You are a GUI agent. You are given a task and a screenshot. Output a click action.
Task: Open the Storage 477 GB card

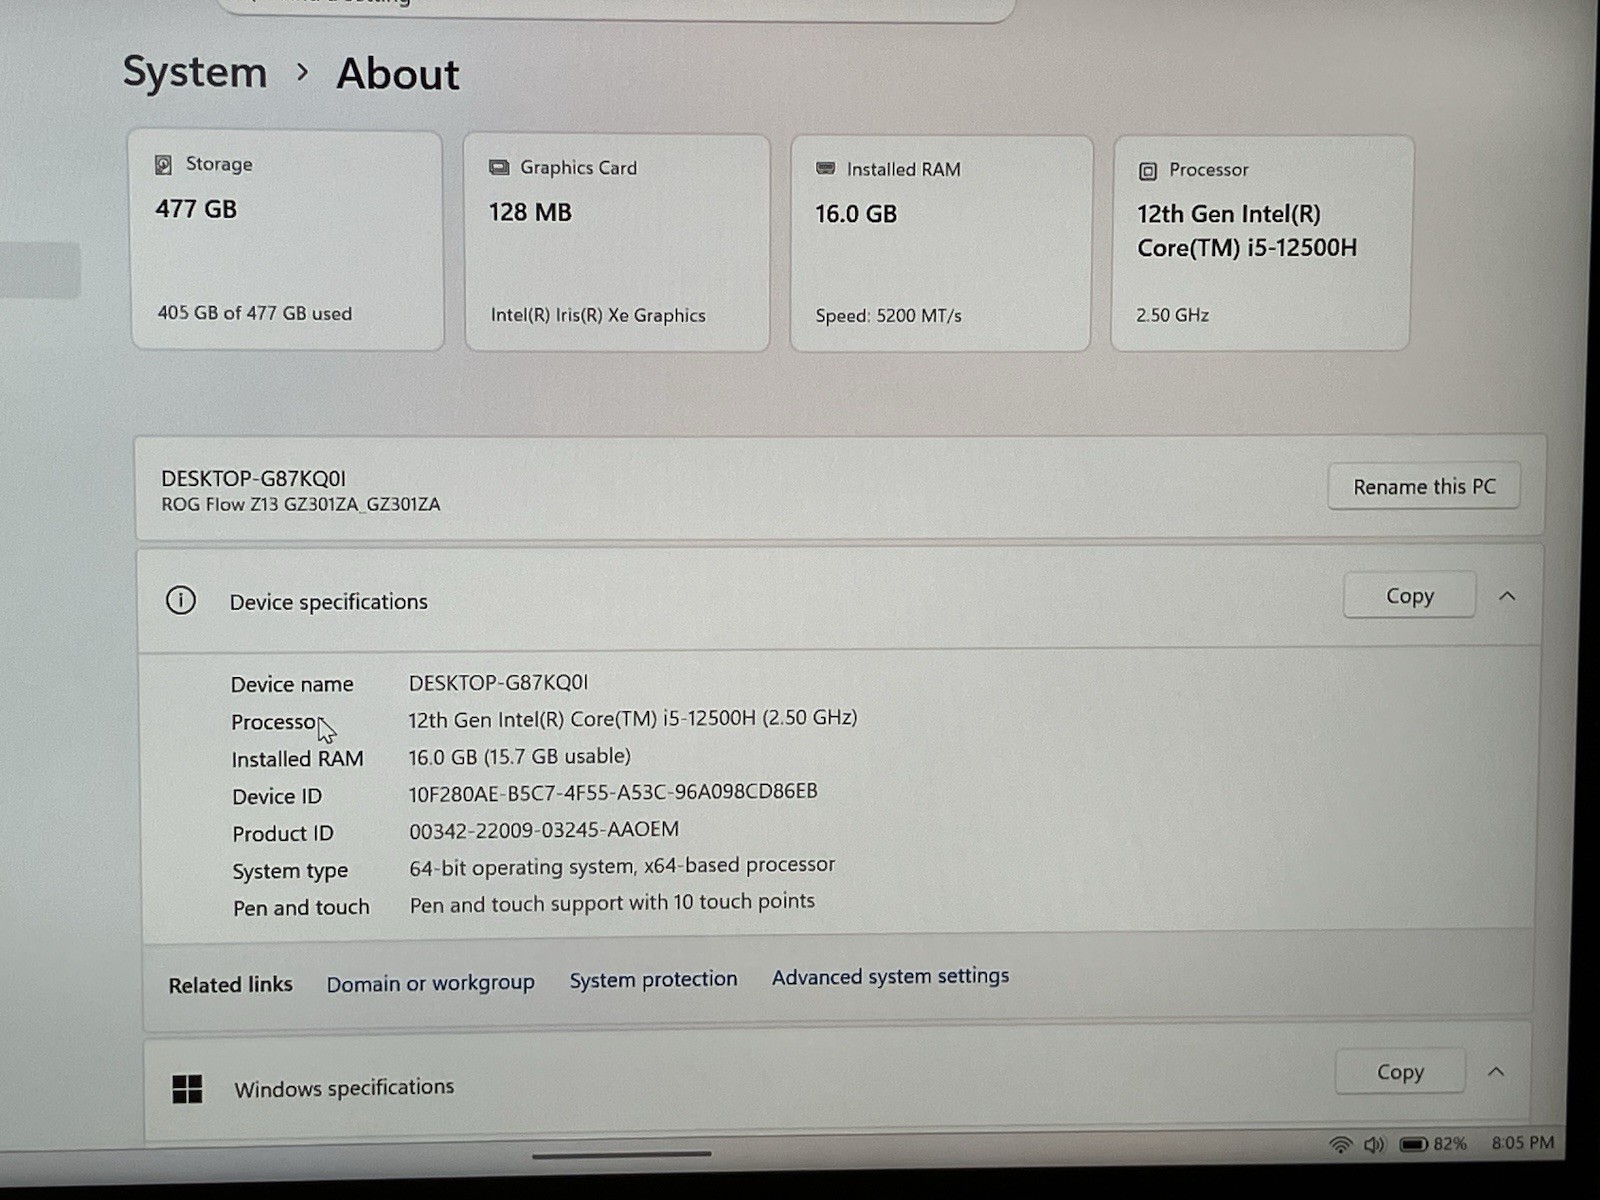(x=287, y=240)
